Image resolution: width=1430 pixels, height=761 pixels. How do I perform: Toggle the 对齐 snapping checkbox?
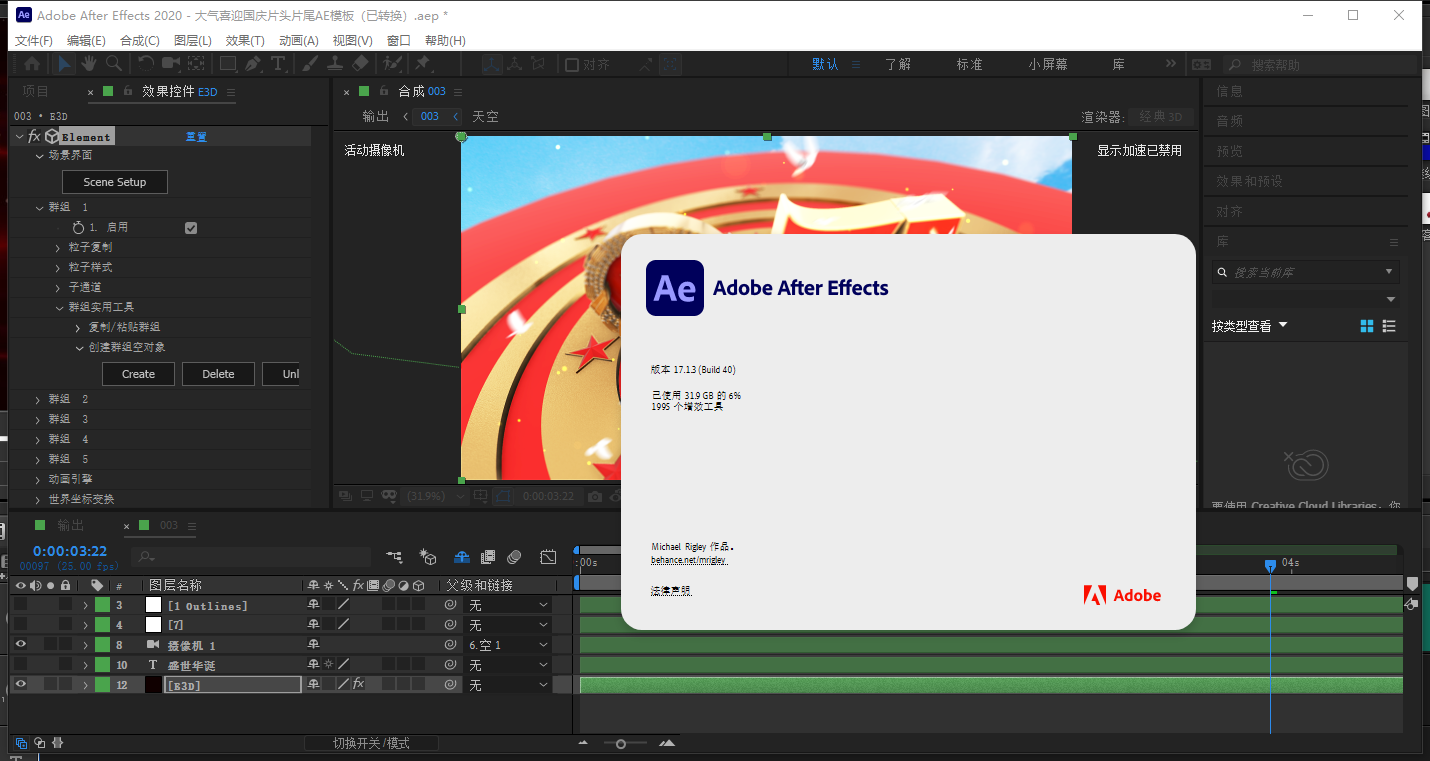(572, 65)
